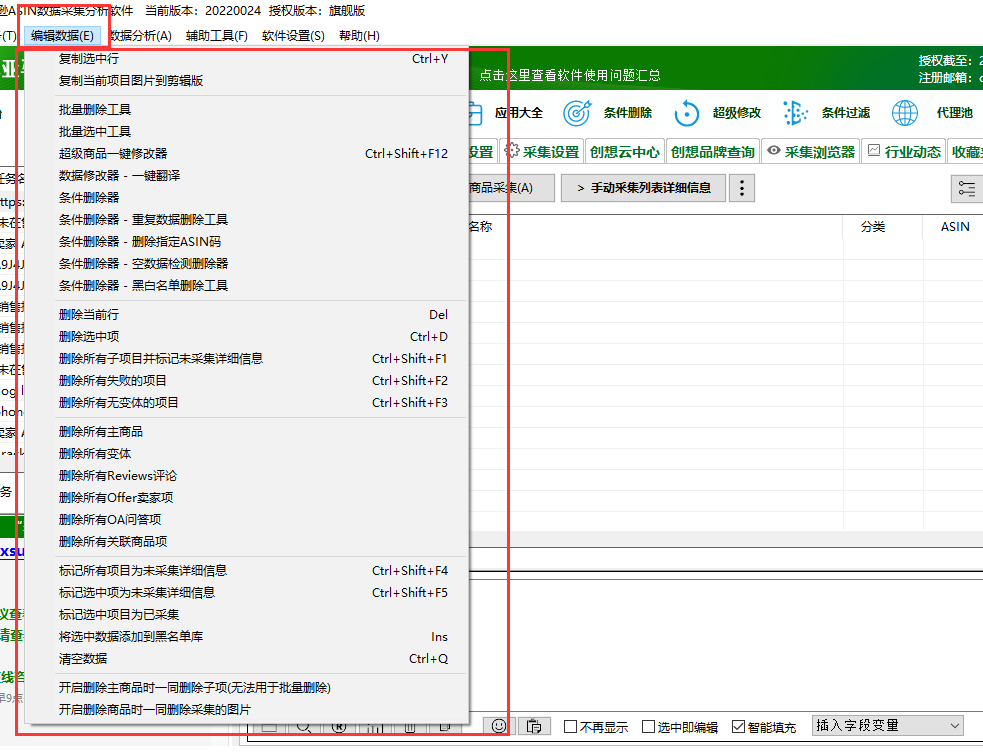983x755 pixels.
Task: Click 点击这里查看软件使用问题汇总 link
Action: tap(569, 75)
